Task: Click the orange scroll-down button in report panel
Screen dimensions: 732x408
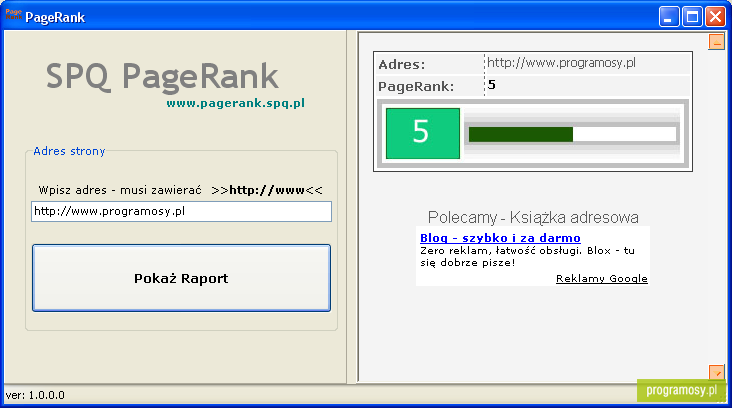Action: point(716,372)
